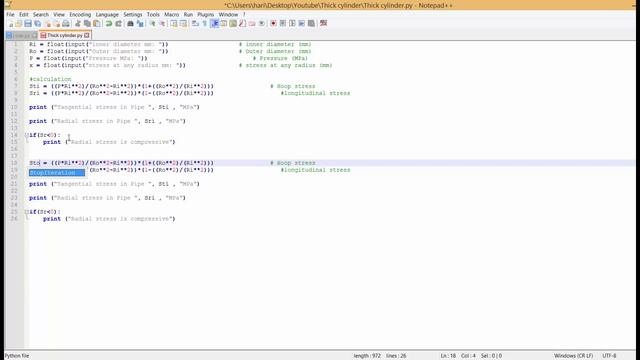
Task: Open the Macro menu
Action: tap(171, 15)
